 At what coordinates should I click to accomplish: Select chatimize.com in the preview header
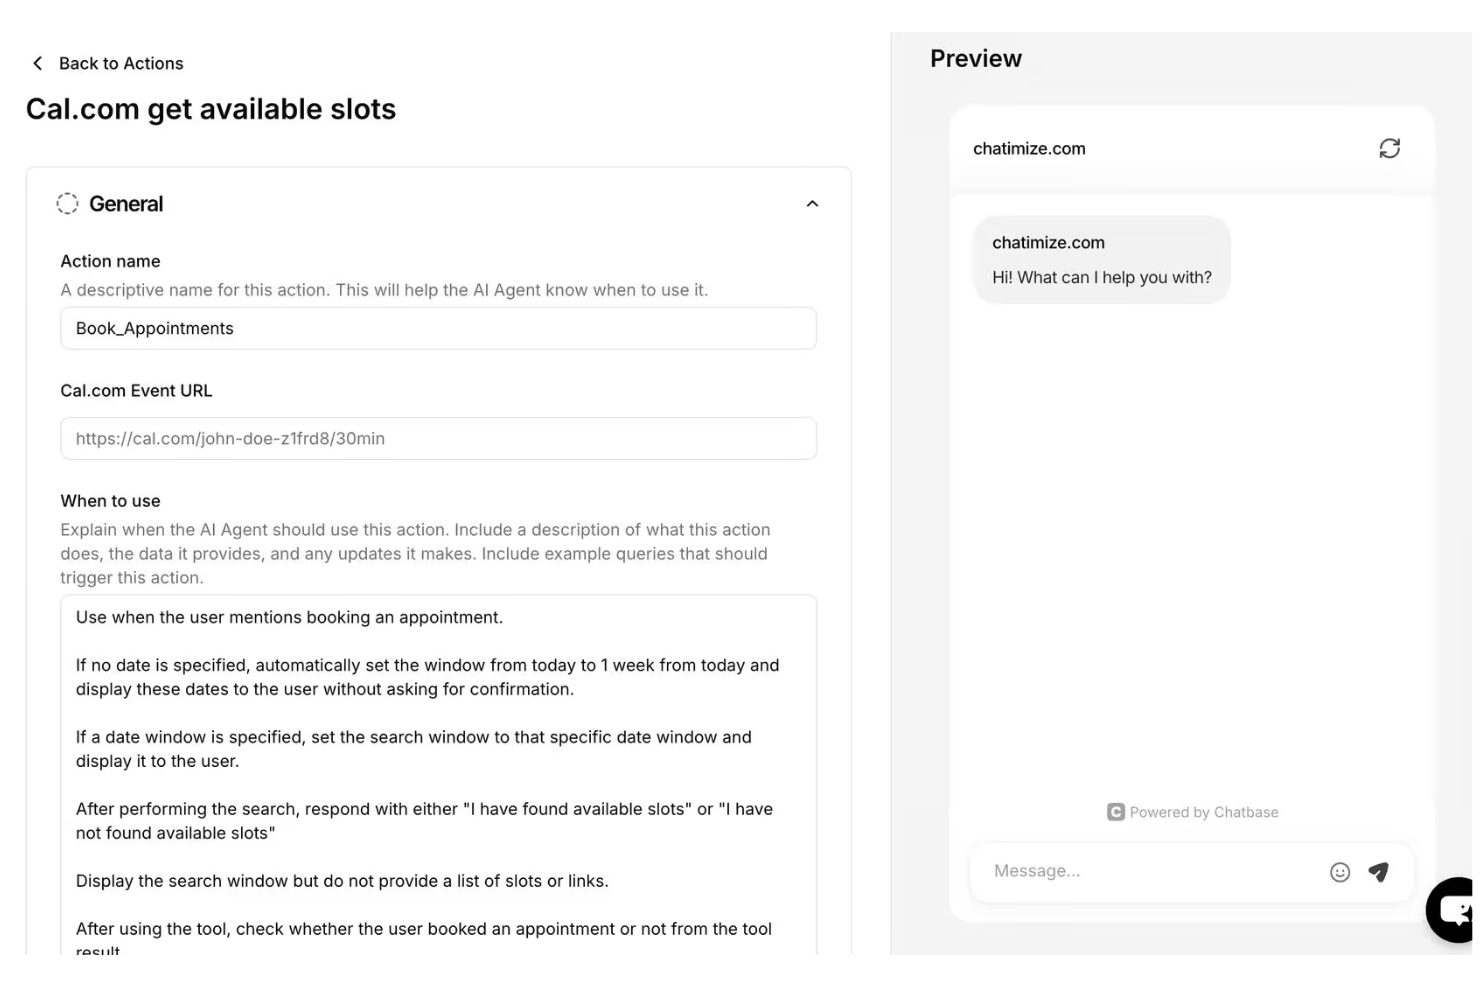point(1028,148)
